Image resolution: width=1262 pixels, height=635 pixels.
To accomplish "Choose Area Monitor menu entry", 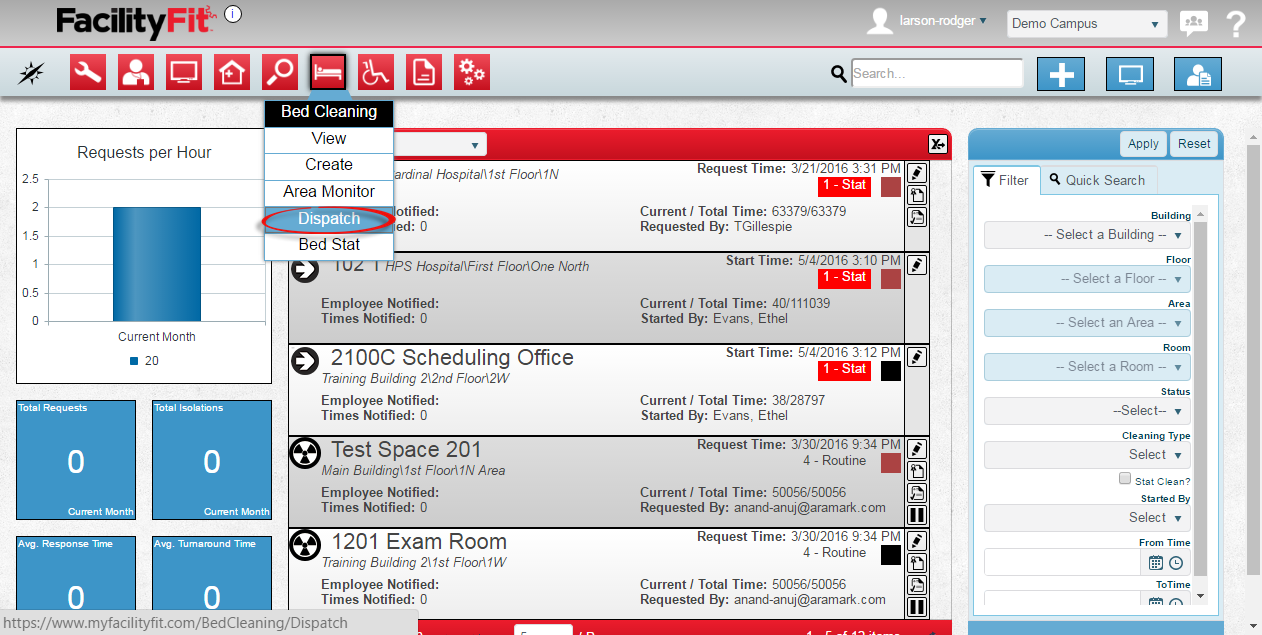I will 328,192.
